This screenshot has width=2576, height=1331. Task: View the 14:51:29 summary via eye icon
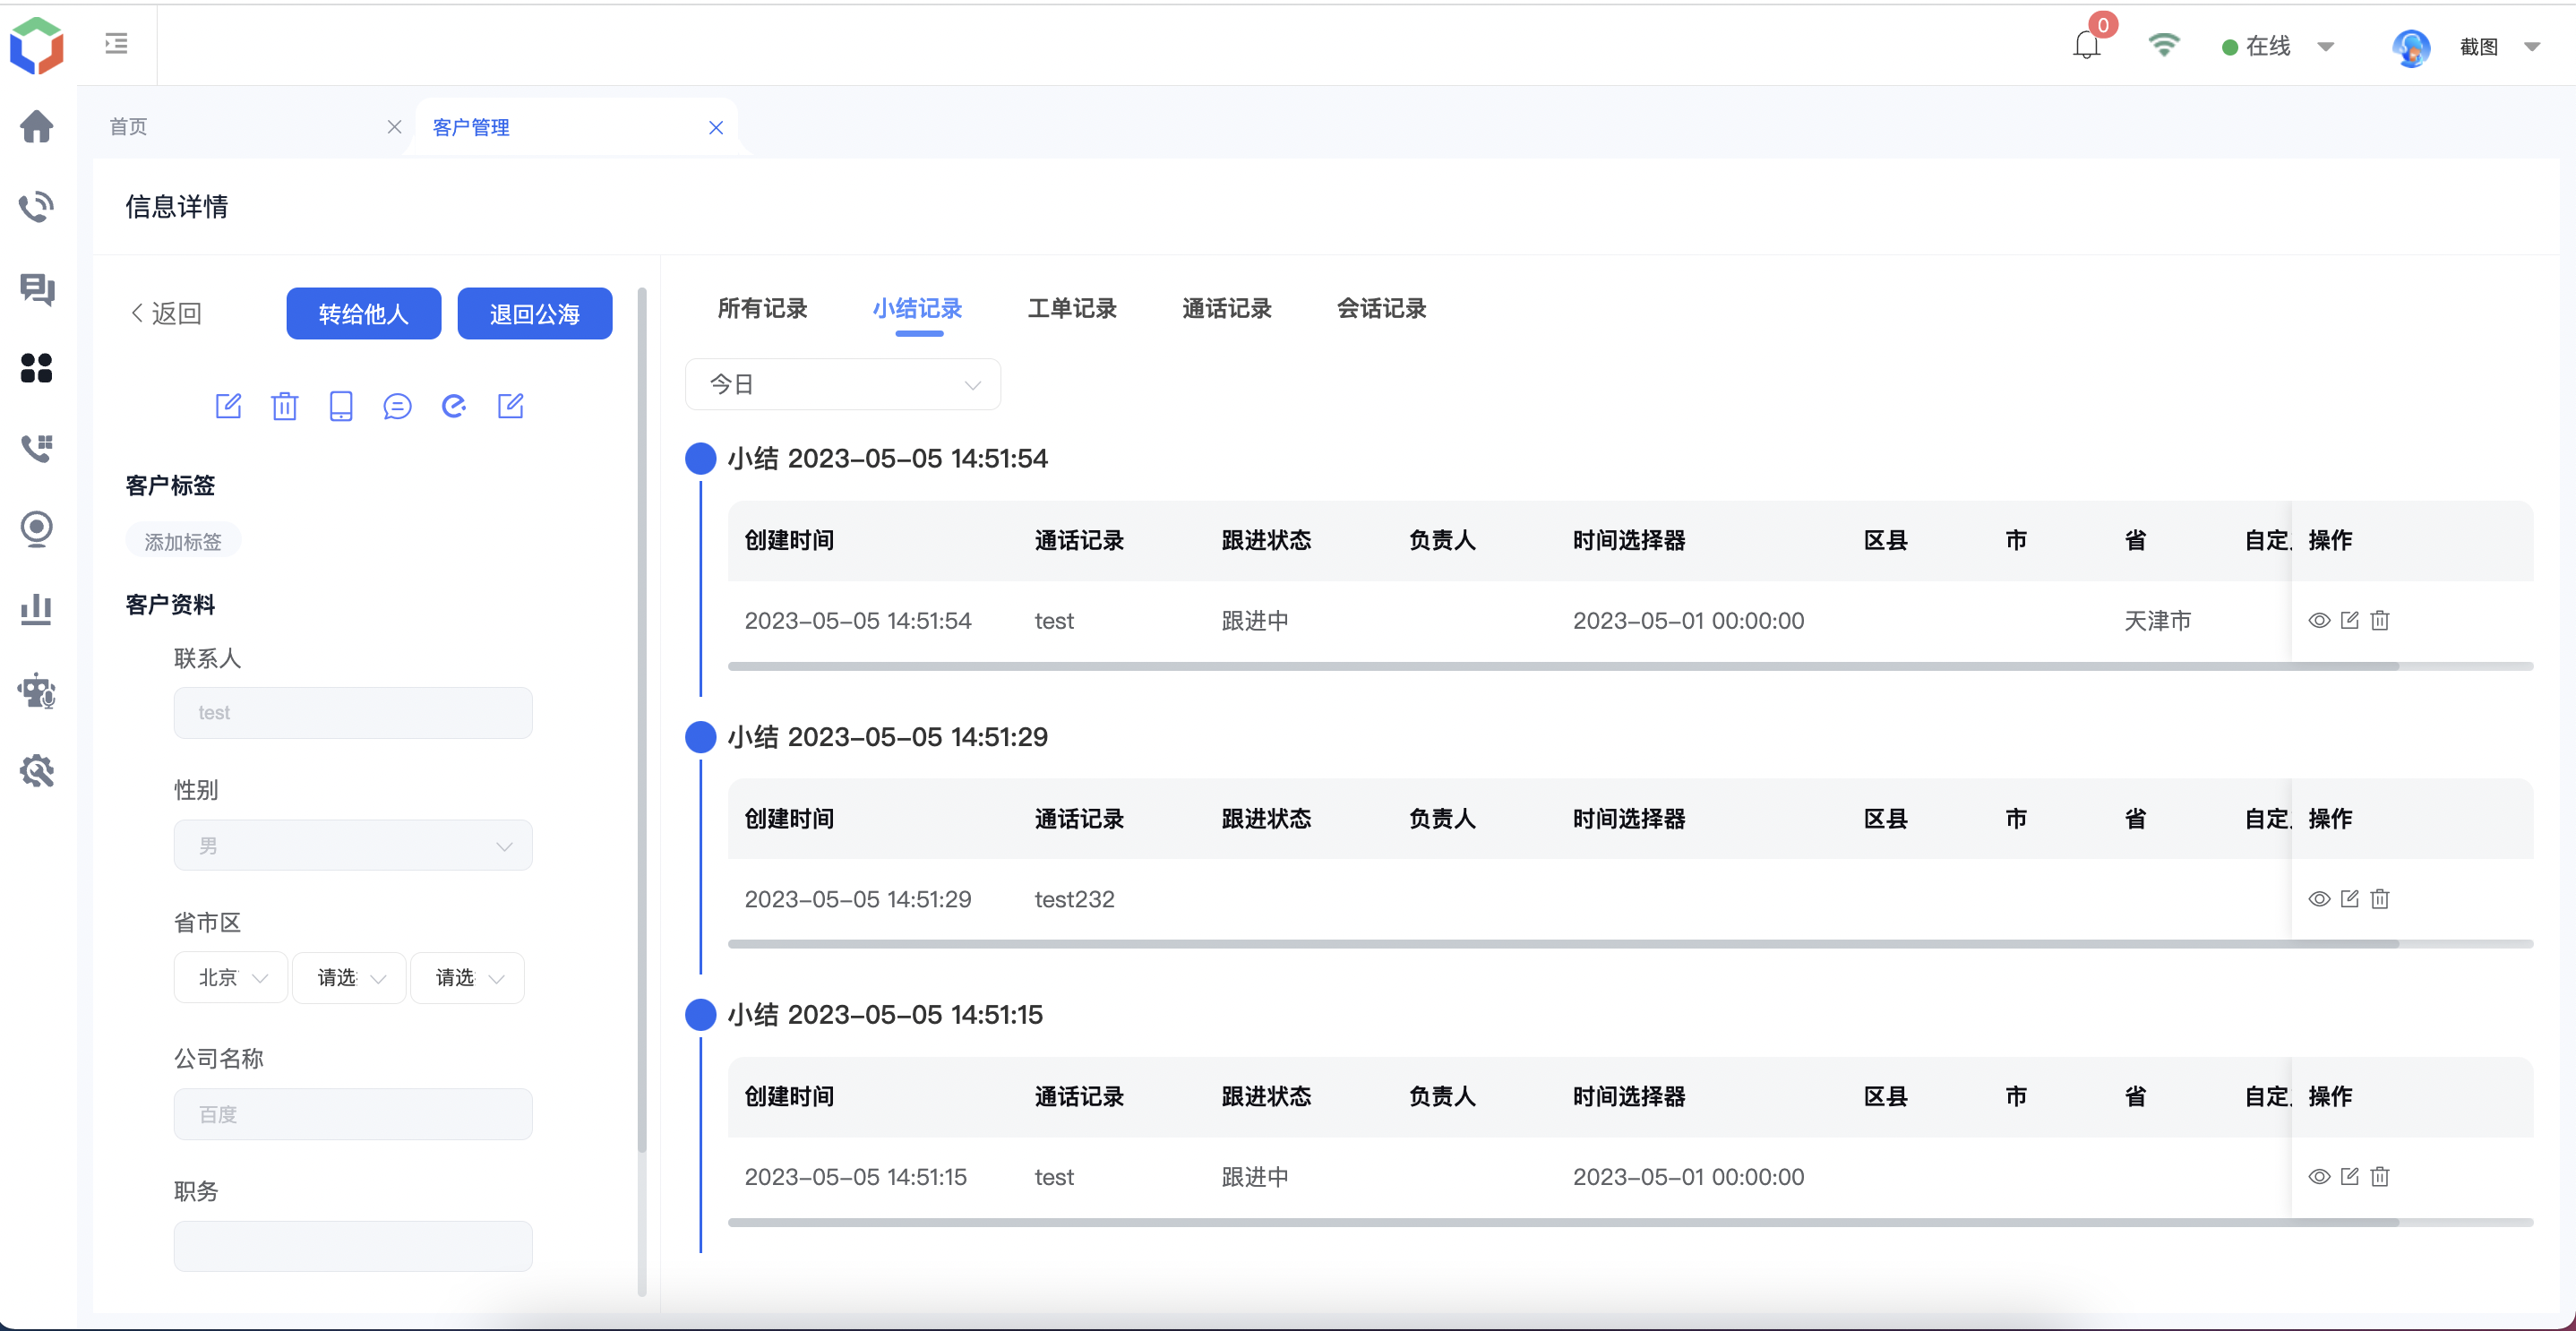coord(2319,898)
